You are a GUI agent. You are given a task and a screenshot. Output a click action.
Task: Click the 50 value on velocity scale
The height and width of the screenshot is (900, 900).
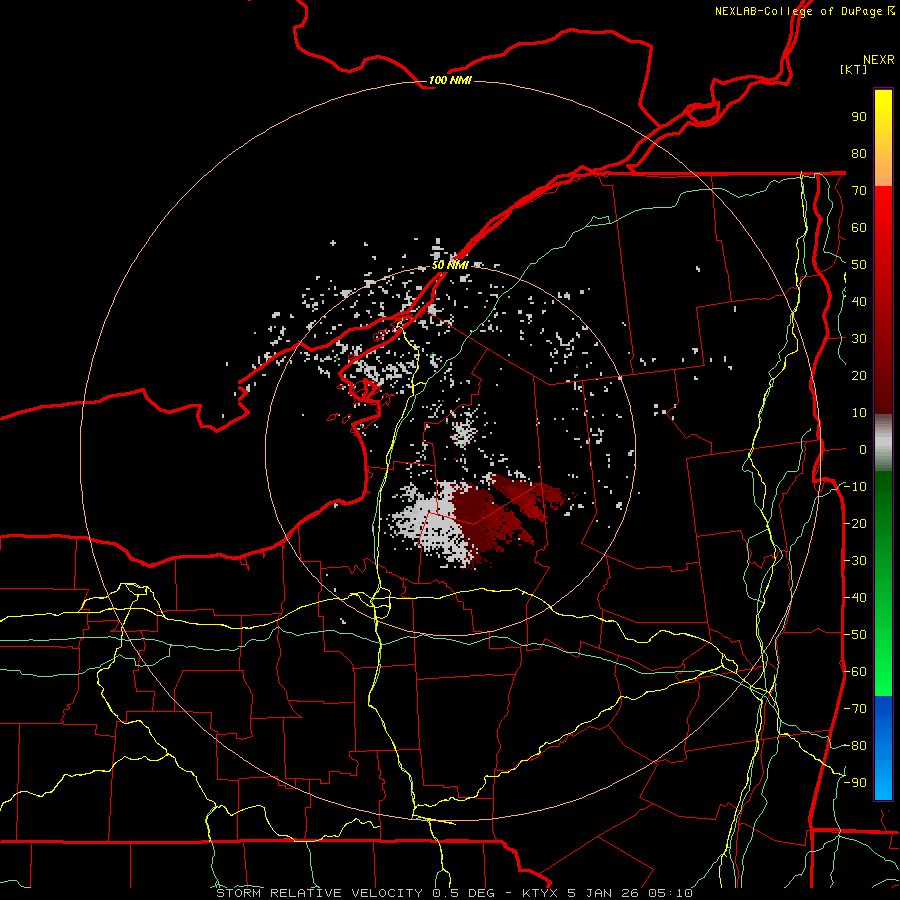click(x=859, y=265)
